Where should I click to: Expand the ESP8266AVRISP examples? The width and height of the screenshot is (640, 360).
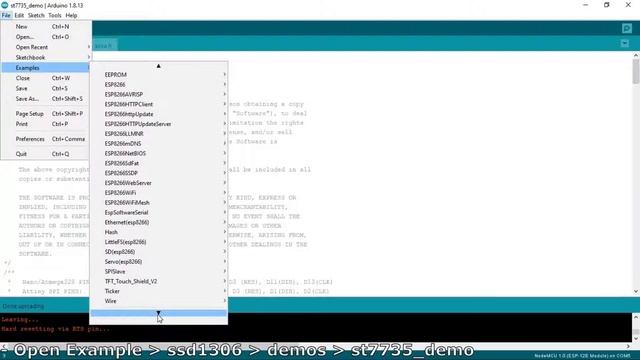click(159, 94)
